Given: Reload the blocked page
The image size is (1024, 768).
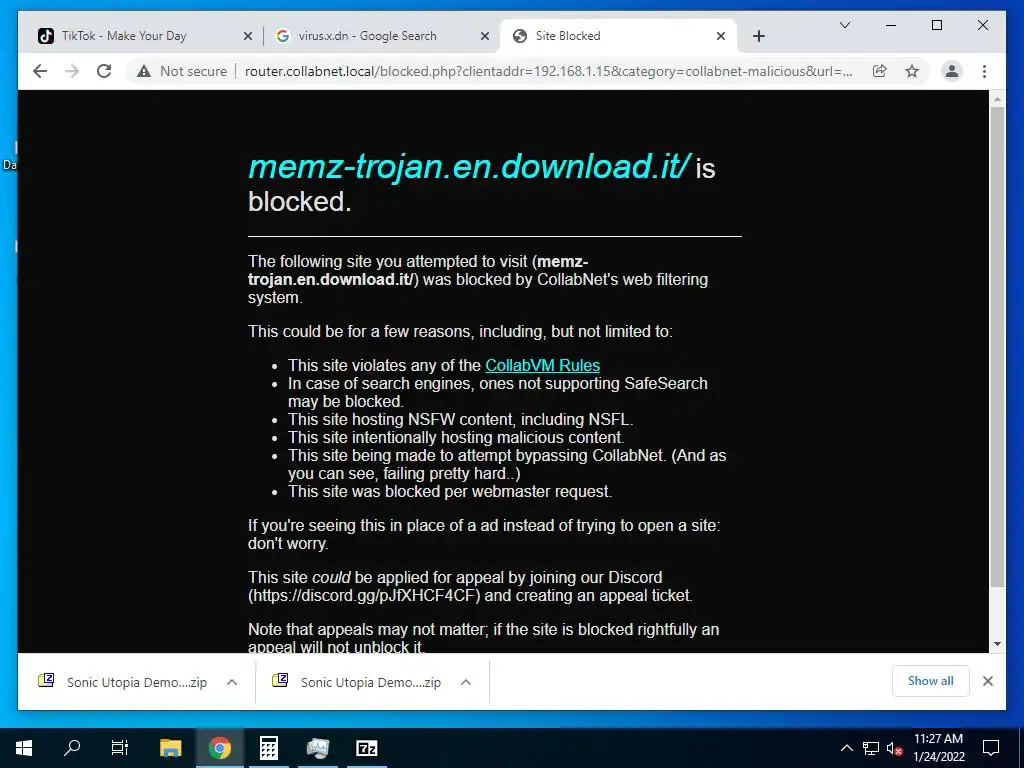Looking at the screenshot, I should [x=104, y=71].
